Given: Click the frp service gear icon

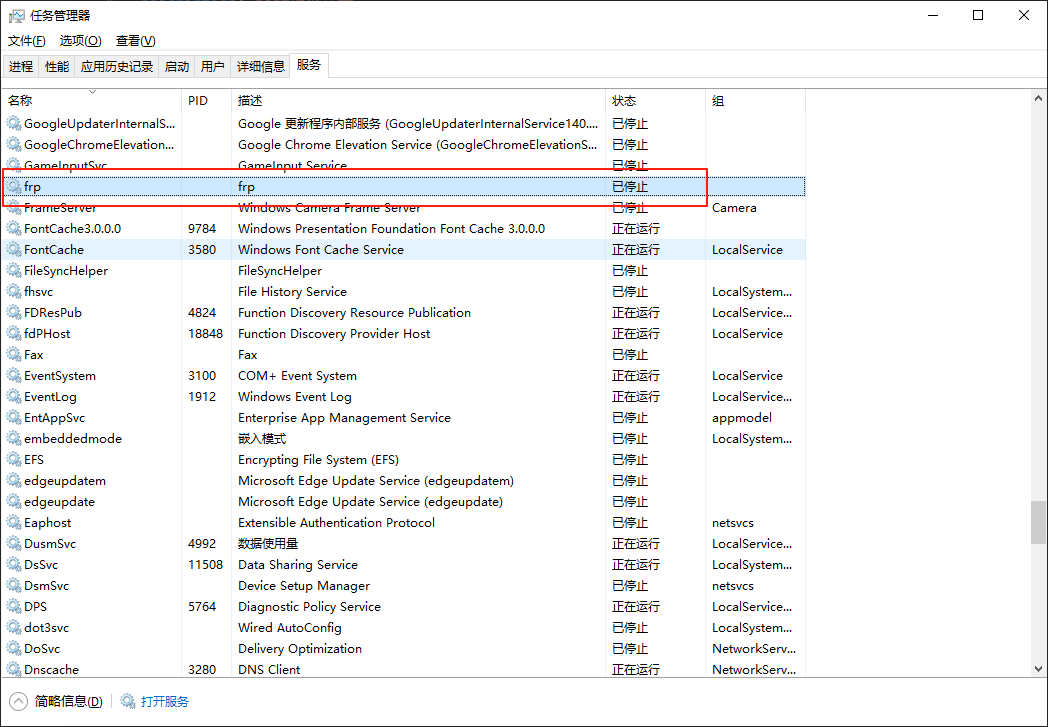Looking at the screenshot, I should pos(14,186).
